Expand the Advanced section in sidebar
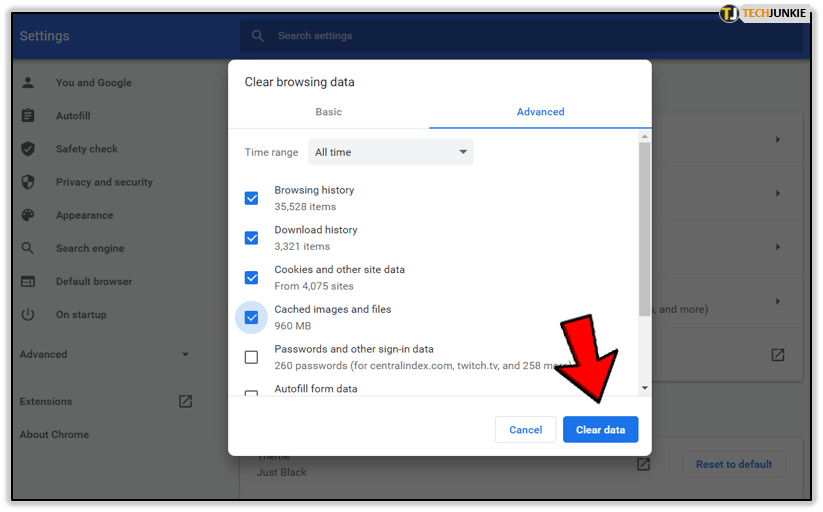The image size is (823, 512). [x=104, y=354]
